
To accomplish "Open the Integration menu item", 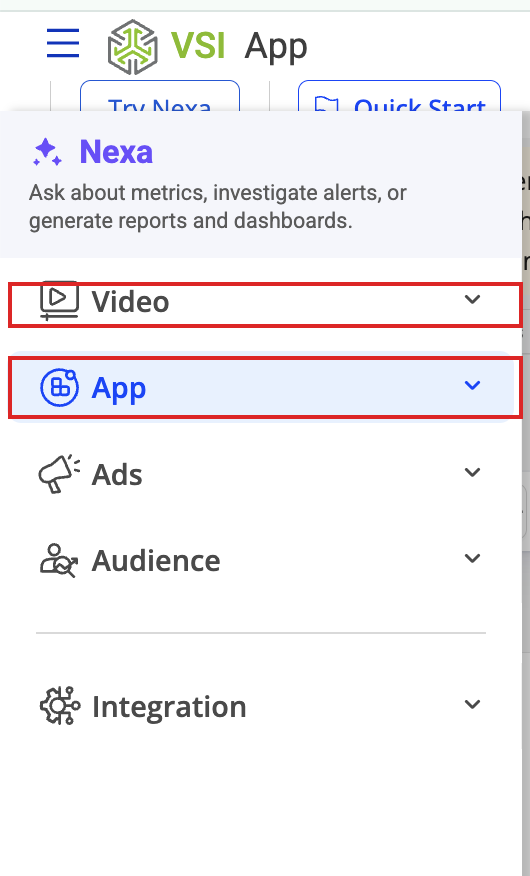I will (x=261, y=706).
